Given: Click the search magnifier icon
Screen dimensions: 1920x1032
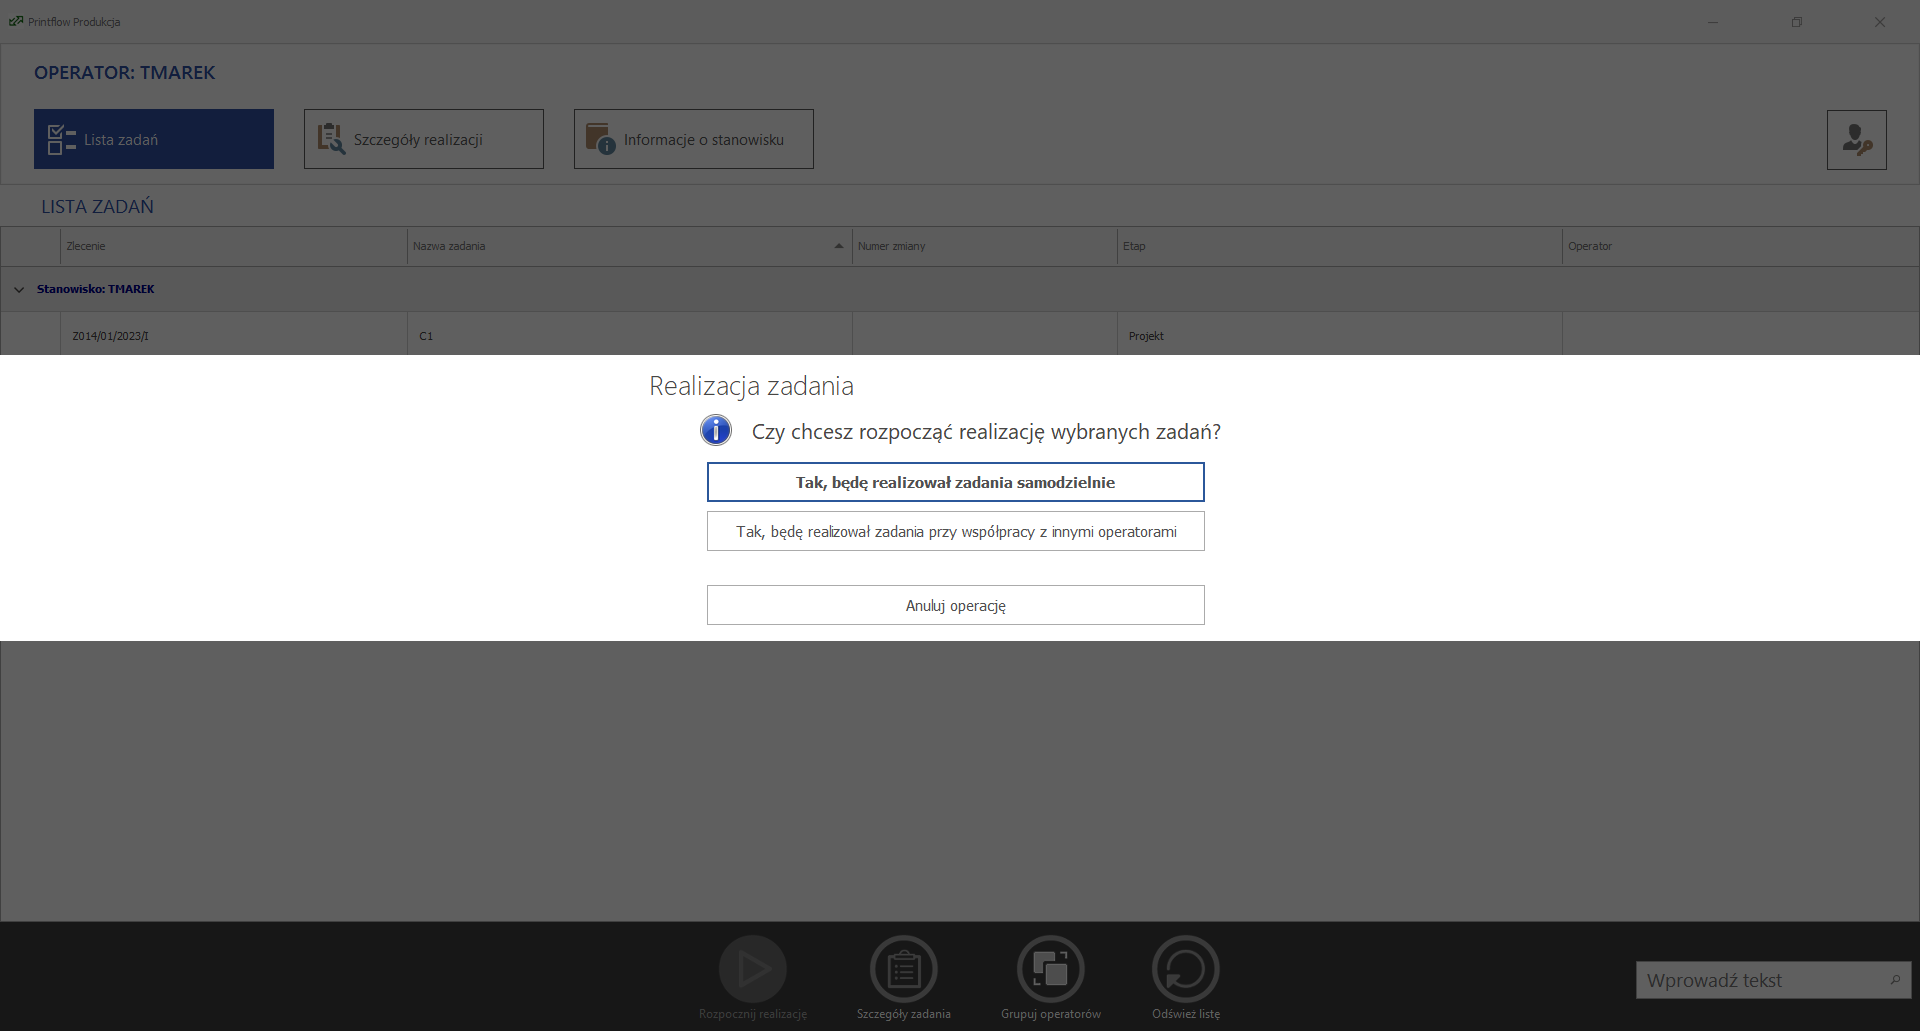Looking at the screenshot, I should pyautogui.click(x=1895, y=981).
